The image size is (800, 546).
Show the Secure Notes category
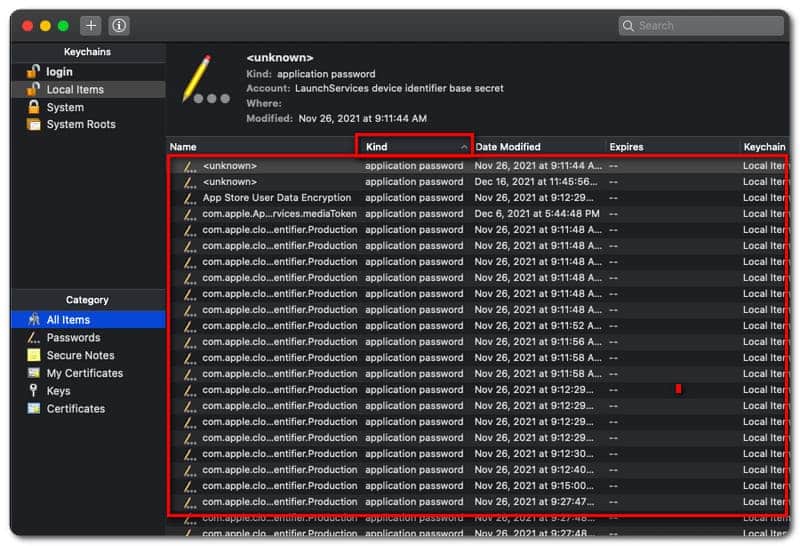pyautogui.click(x=80, y=356)
